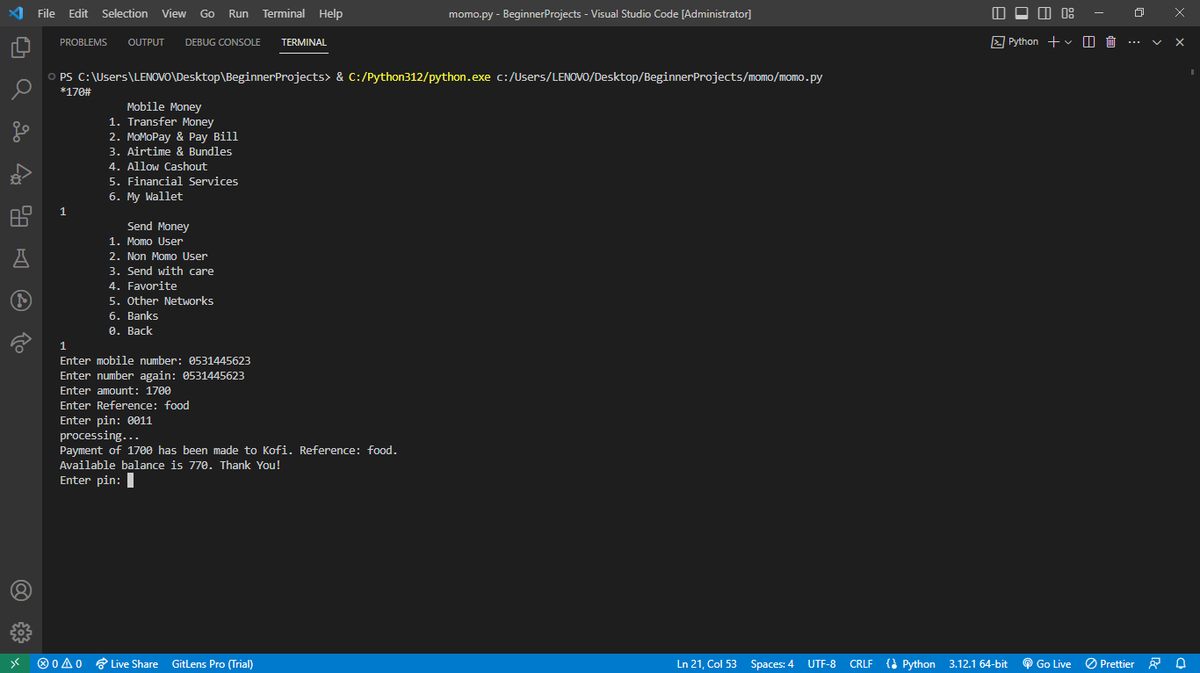Change line endings via CRLF

861,663
